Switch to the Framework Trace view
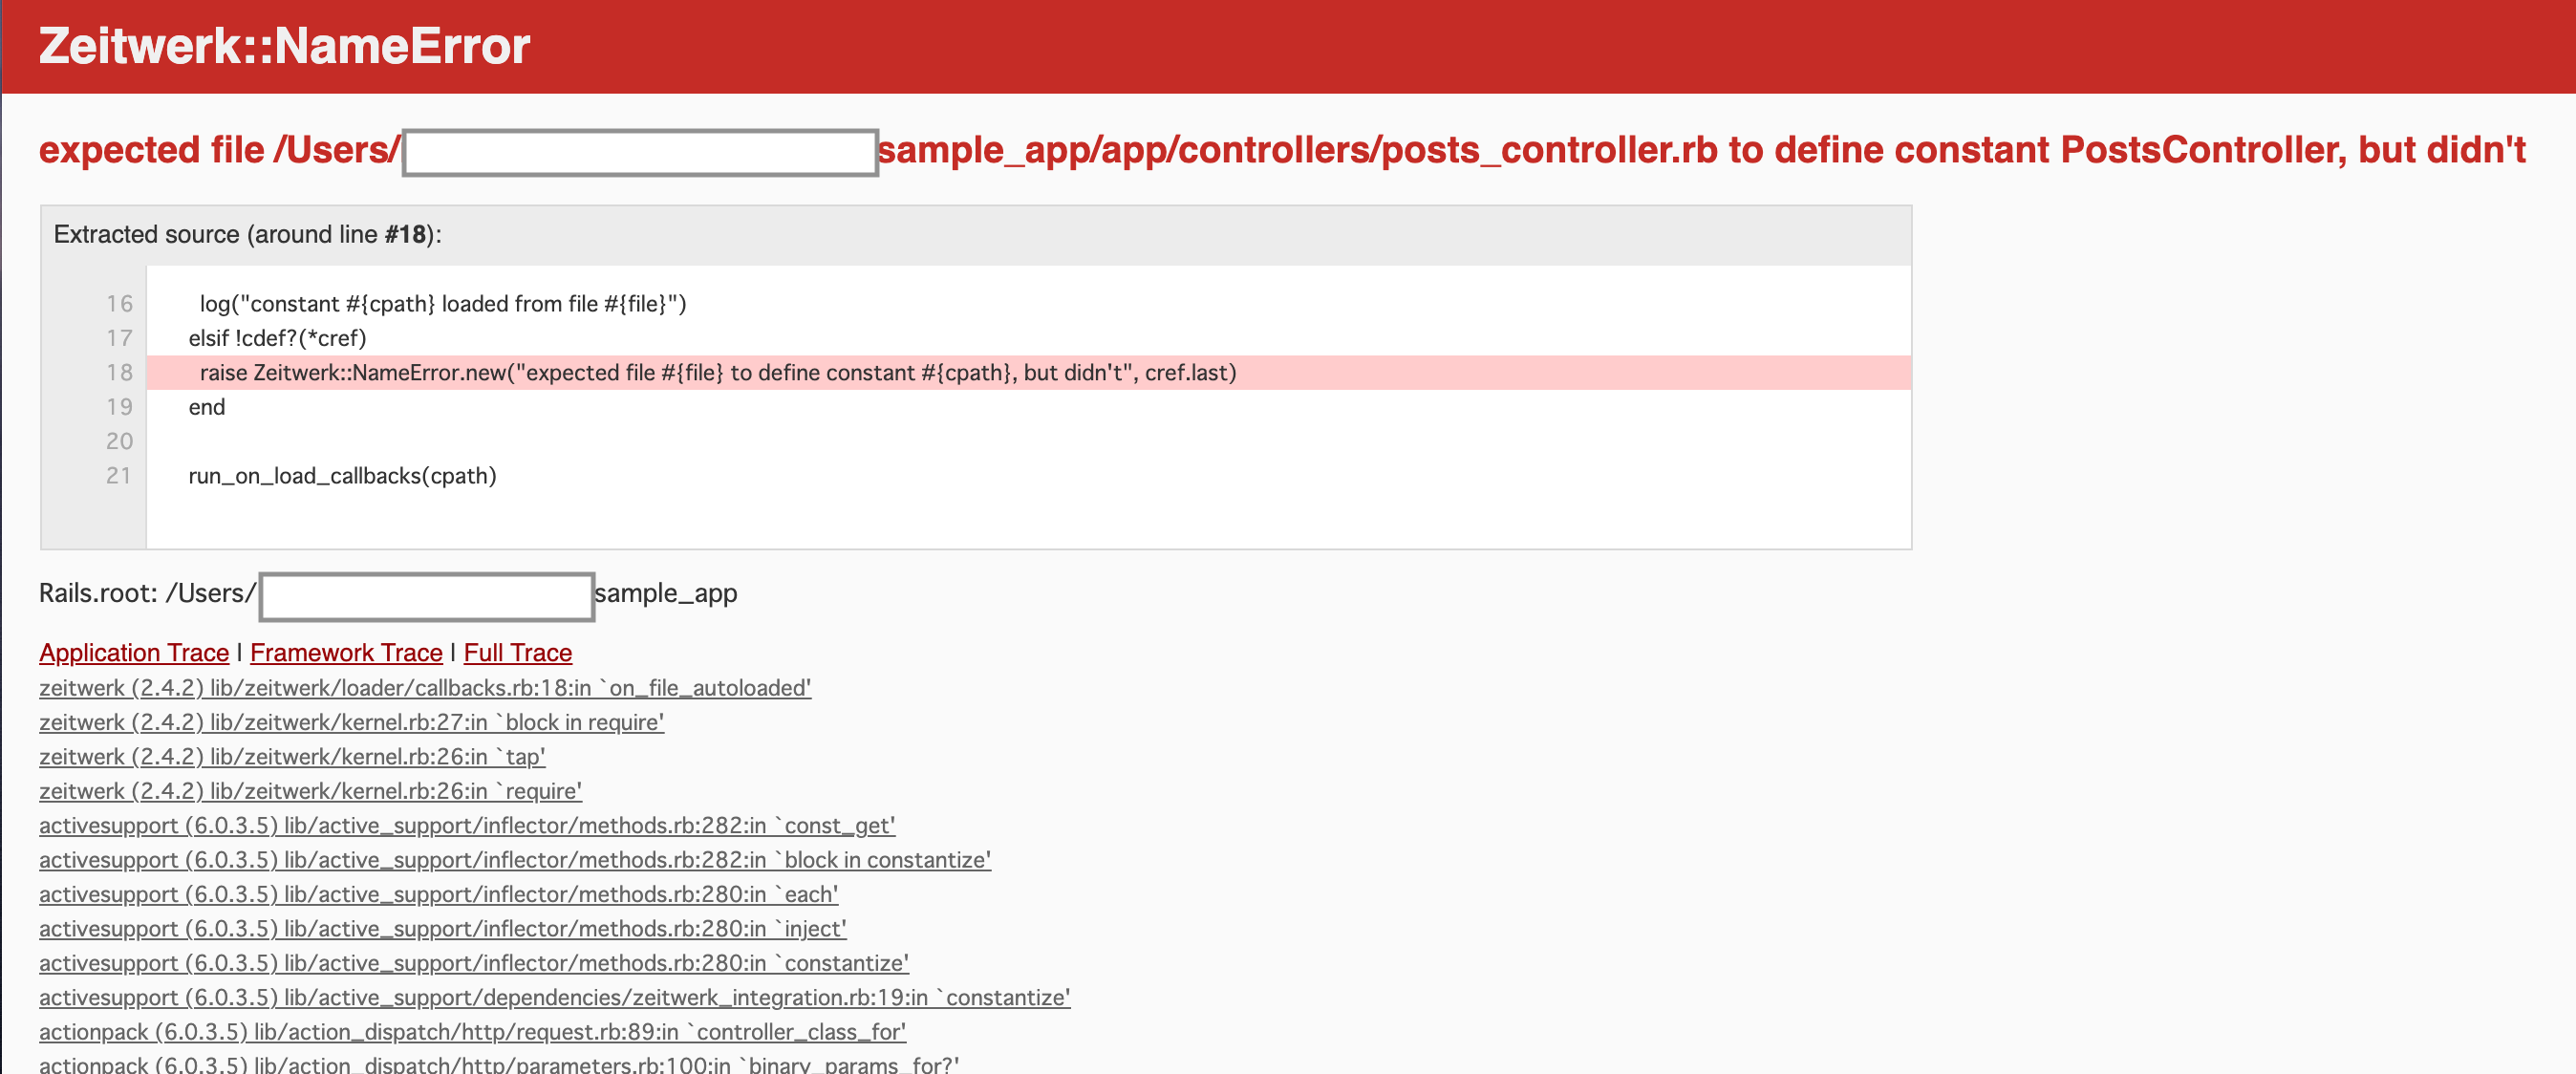This screenshot has height=1074, width=2576. [346, 653]
